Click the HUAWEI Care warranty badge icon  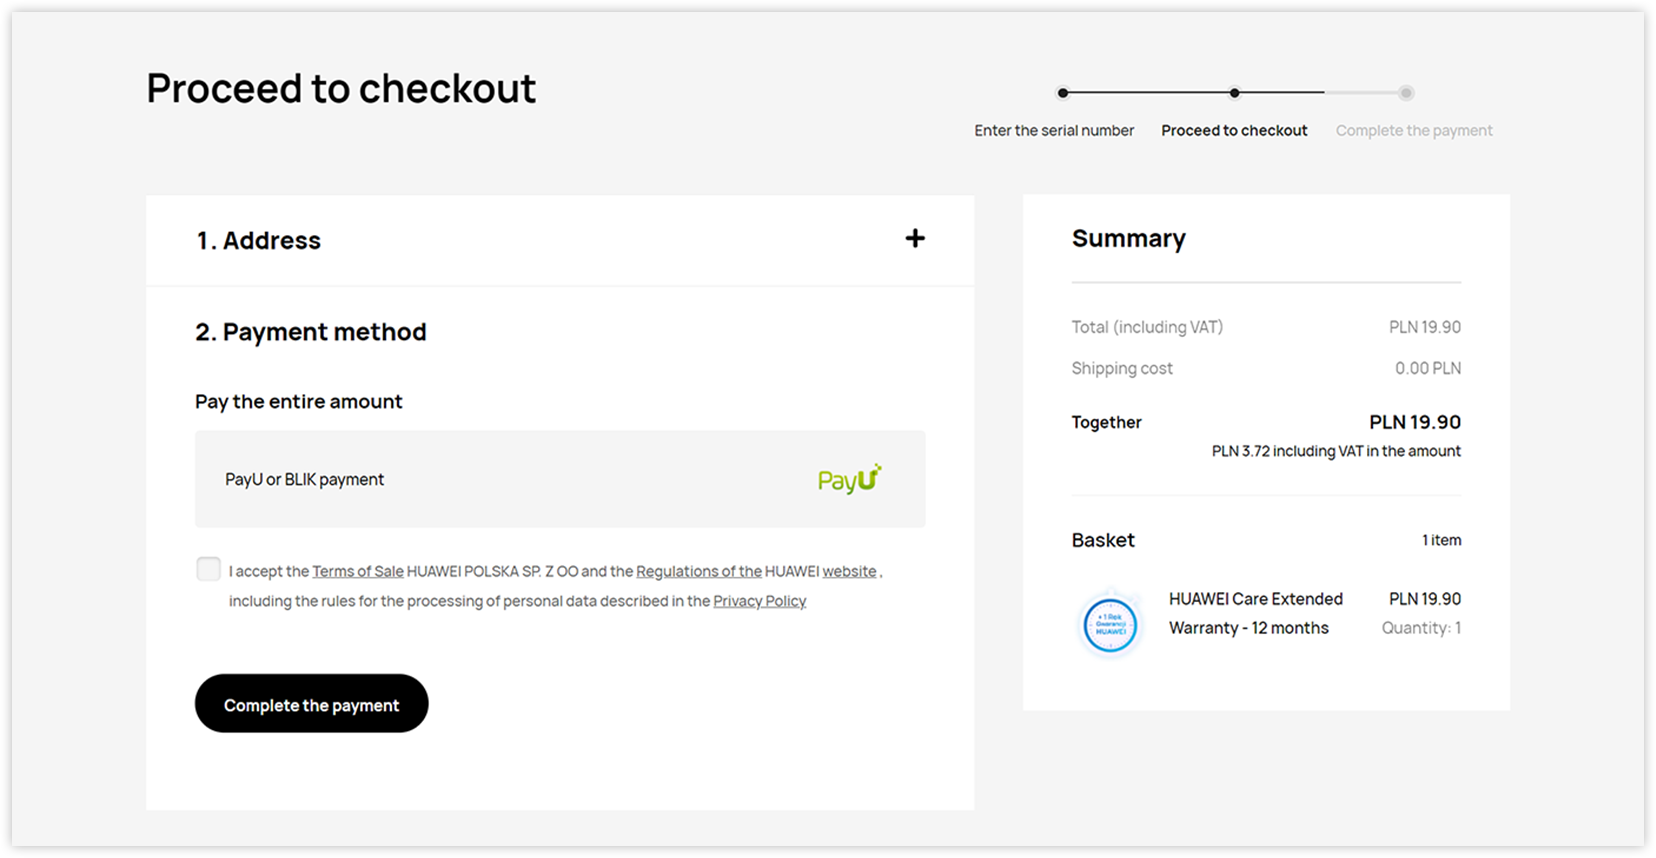coord(1110,625)
